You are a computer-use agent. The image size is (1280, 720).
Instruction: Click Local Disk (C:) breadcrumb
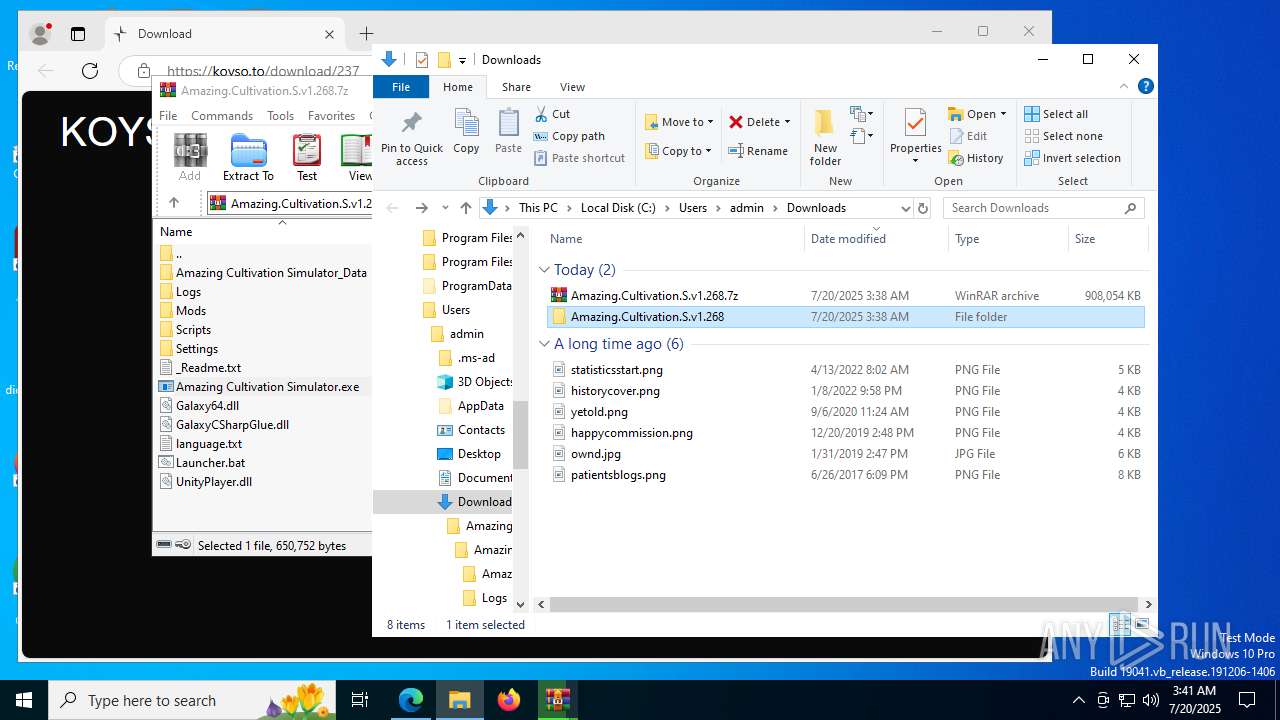click(x=618, y=208)
